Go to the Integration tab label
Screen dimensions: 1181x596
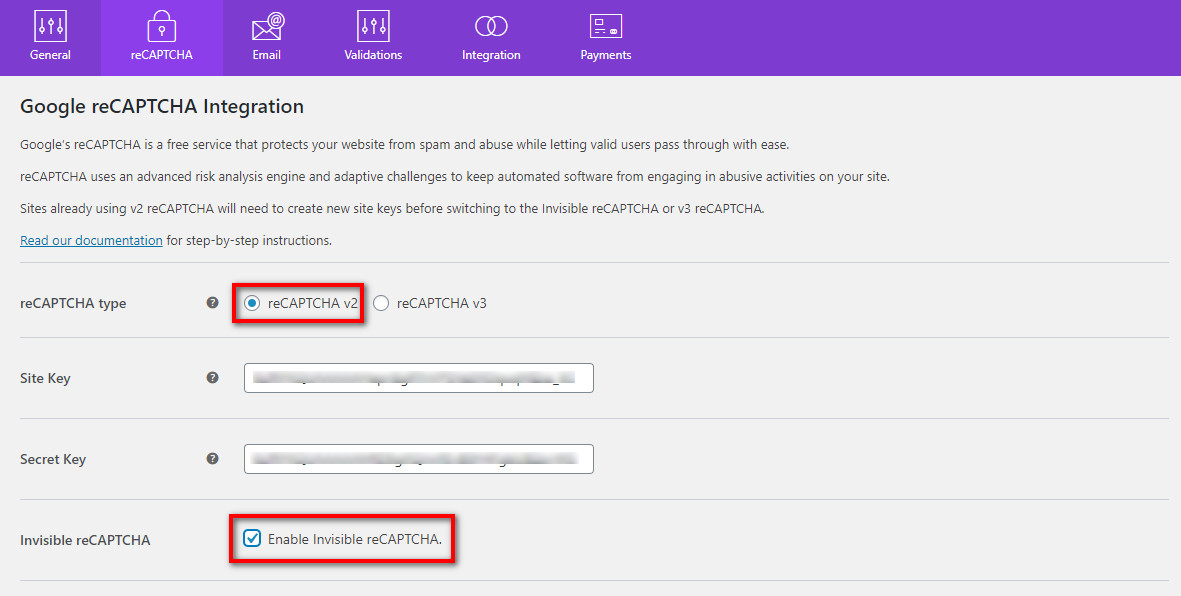point(491,55)
